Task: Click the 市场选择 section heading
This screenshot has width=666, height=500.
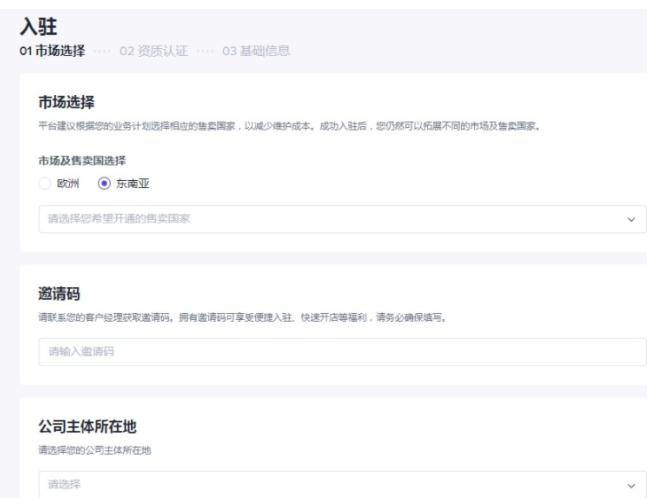Action: 65,104
